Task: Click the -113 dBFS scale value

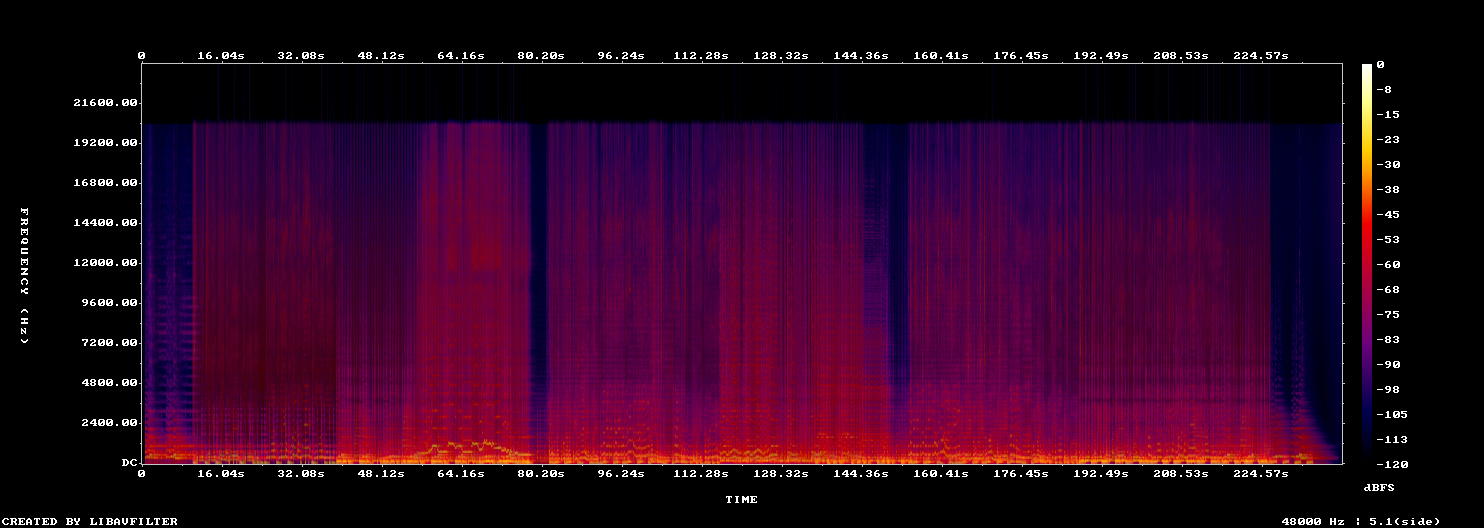Action: click(x=1392, y=439)
